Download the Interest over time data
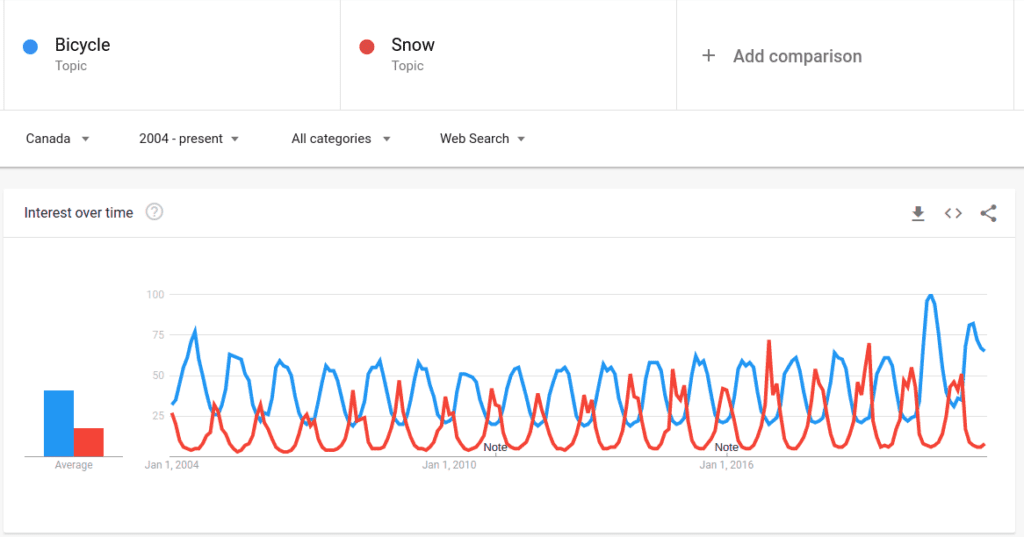Screen dimensions: 1024x537 point(918,213)
